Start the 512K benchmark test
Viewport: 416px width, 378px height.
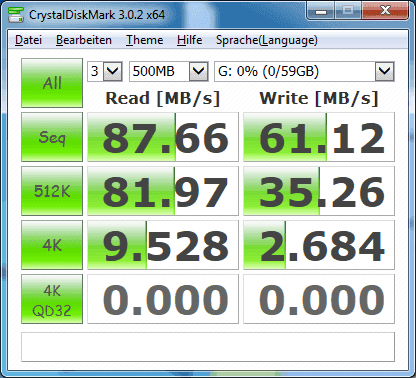click(x=52, y=191)
